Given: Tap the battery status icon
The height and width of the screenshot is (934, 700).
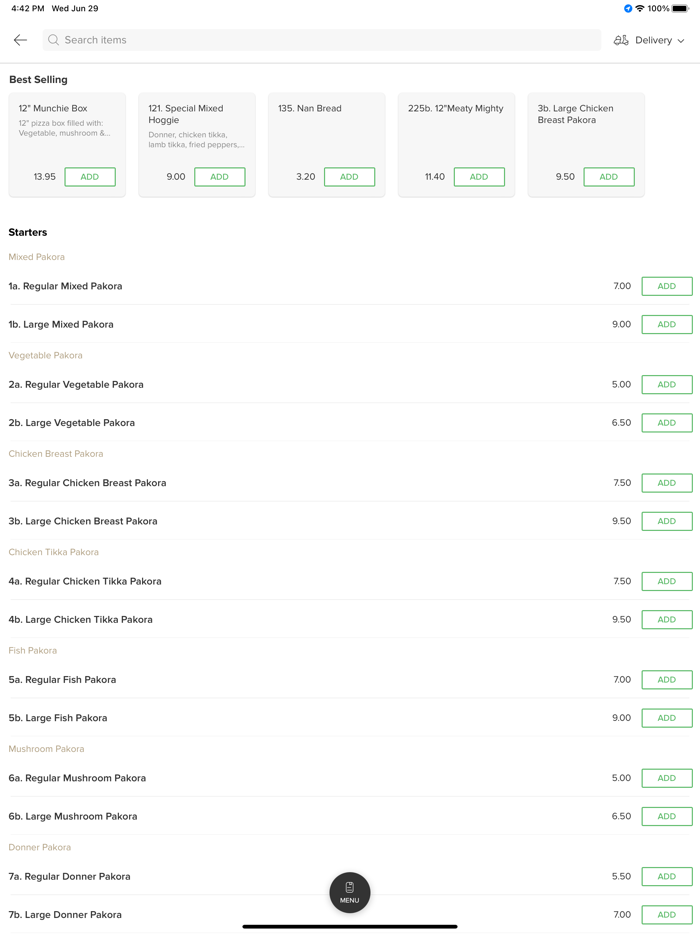Looking at the screenshot, I should click(681, 8).
